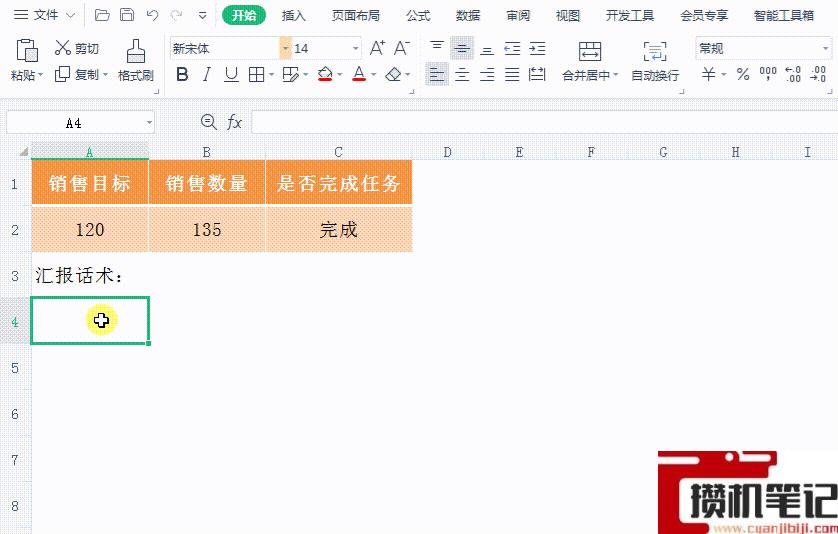The image size is (838, 534).
Task: Click the Save disk icon
Action: click(127, 15)
